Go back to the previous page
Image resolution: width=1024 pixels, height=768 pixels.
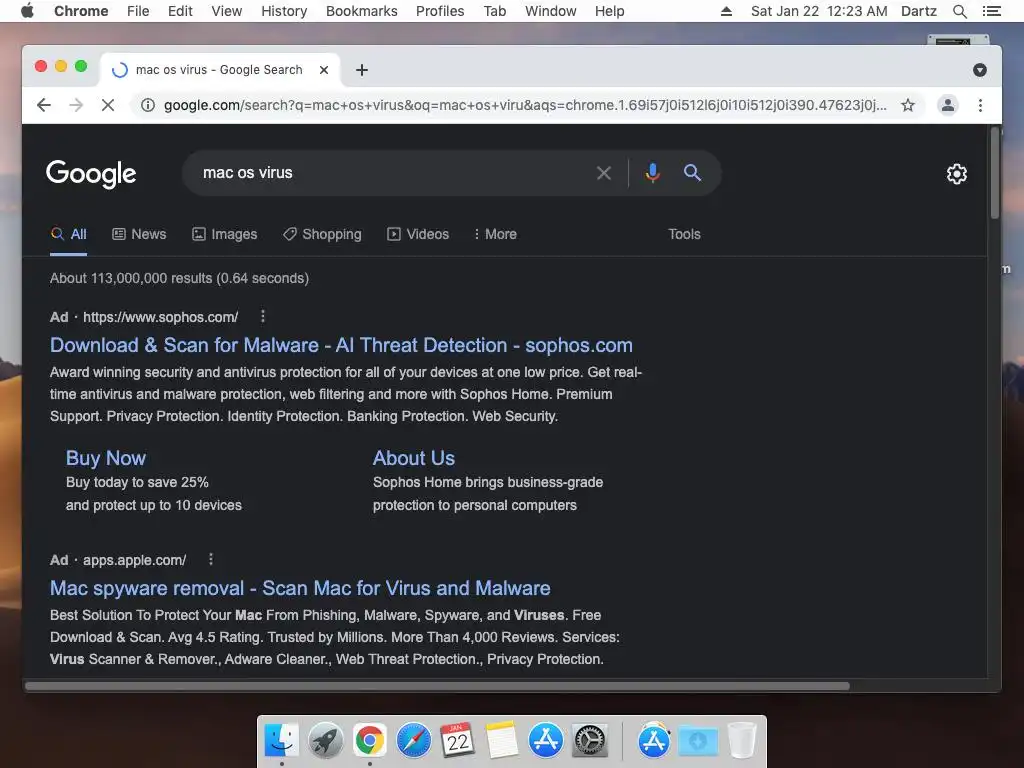point(44,105)
